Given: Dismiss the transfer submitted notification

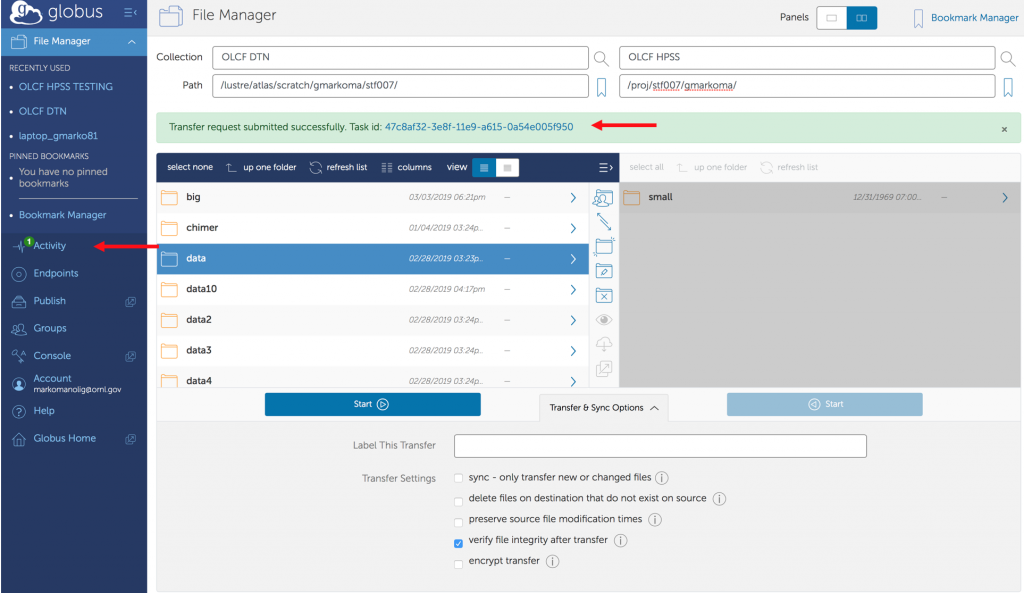Looking at the screenshot, I should coord(1004,129).
